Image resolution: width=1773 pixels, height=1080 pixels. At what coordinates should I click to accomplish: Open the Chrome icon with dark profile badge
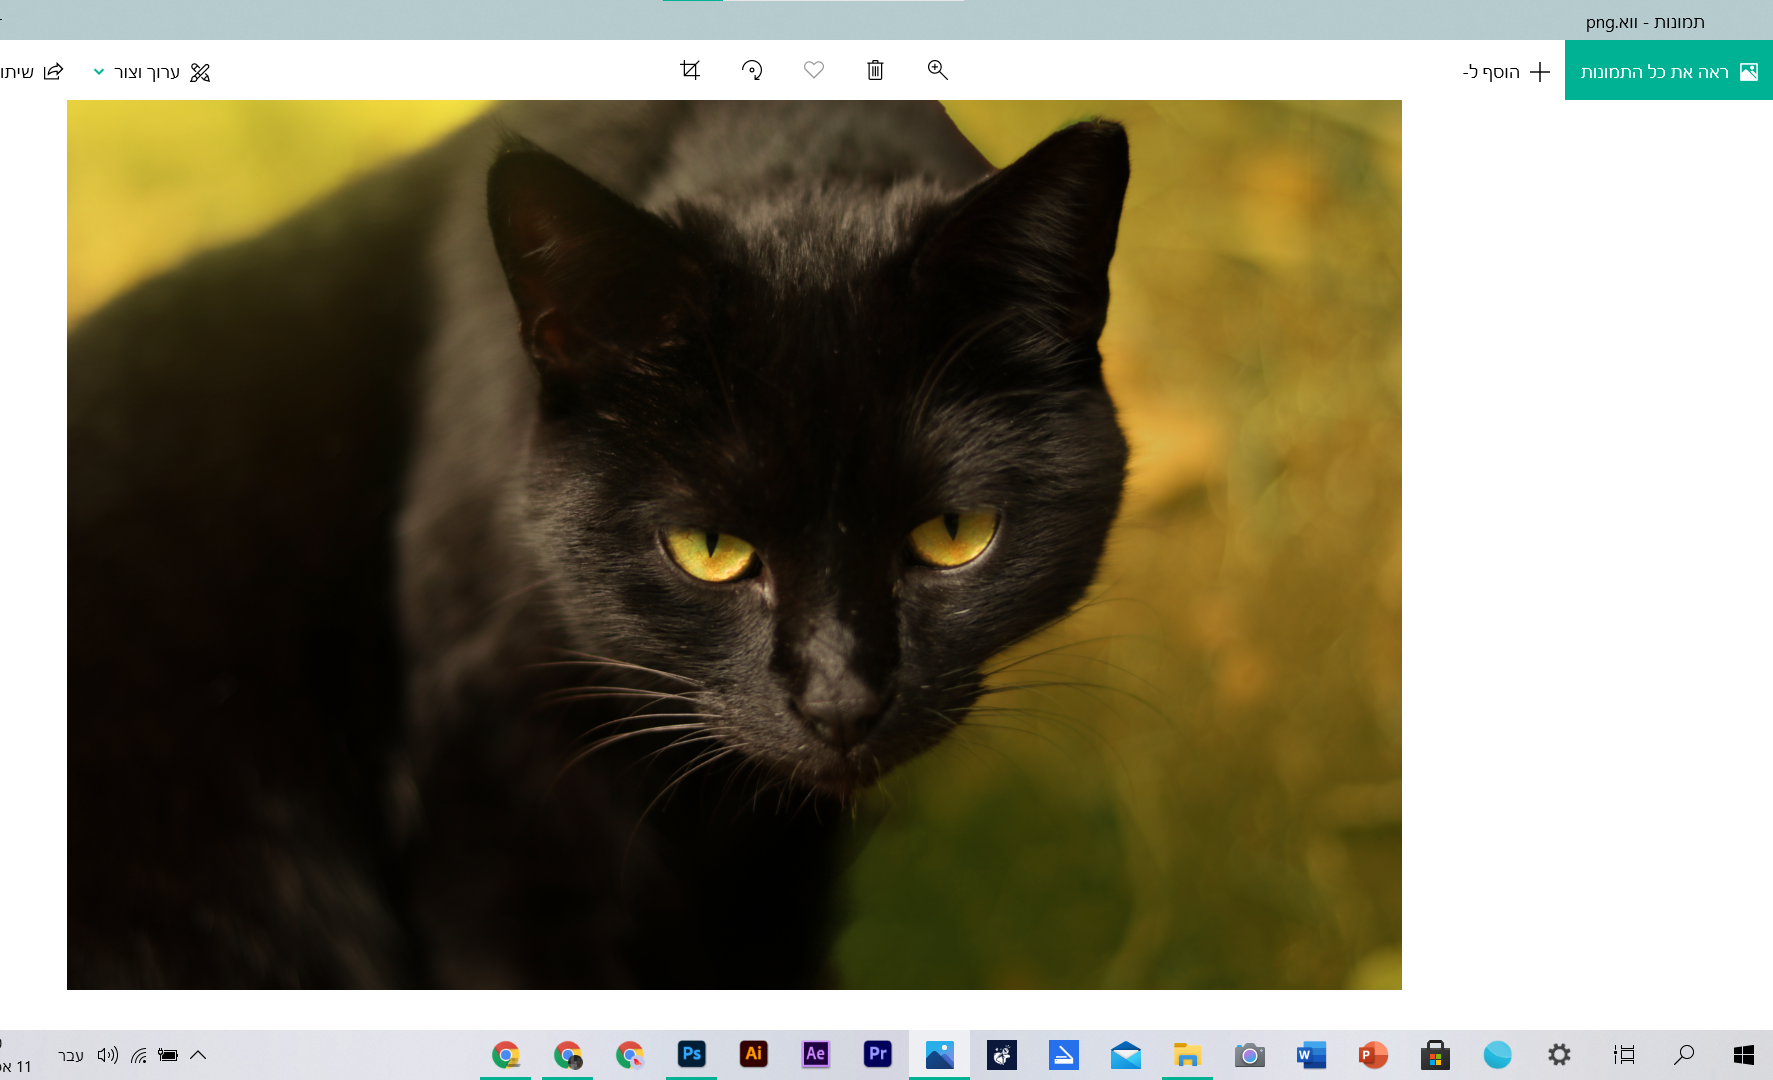[x=568, y=1054]
